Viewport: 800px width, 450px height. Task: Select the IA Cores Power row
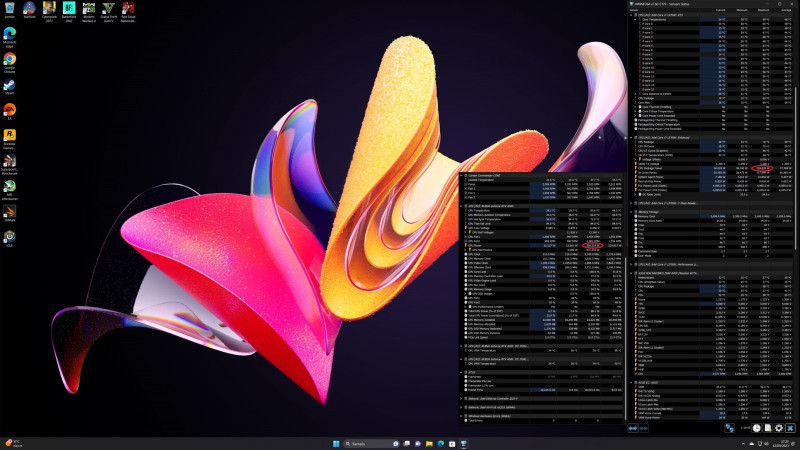tap(711, 172)
